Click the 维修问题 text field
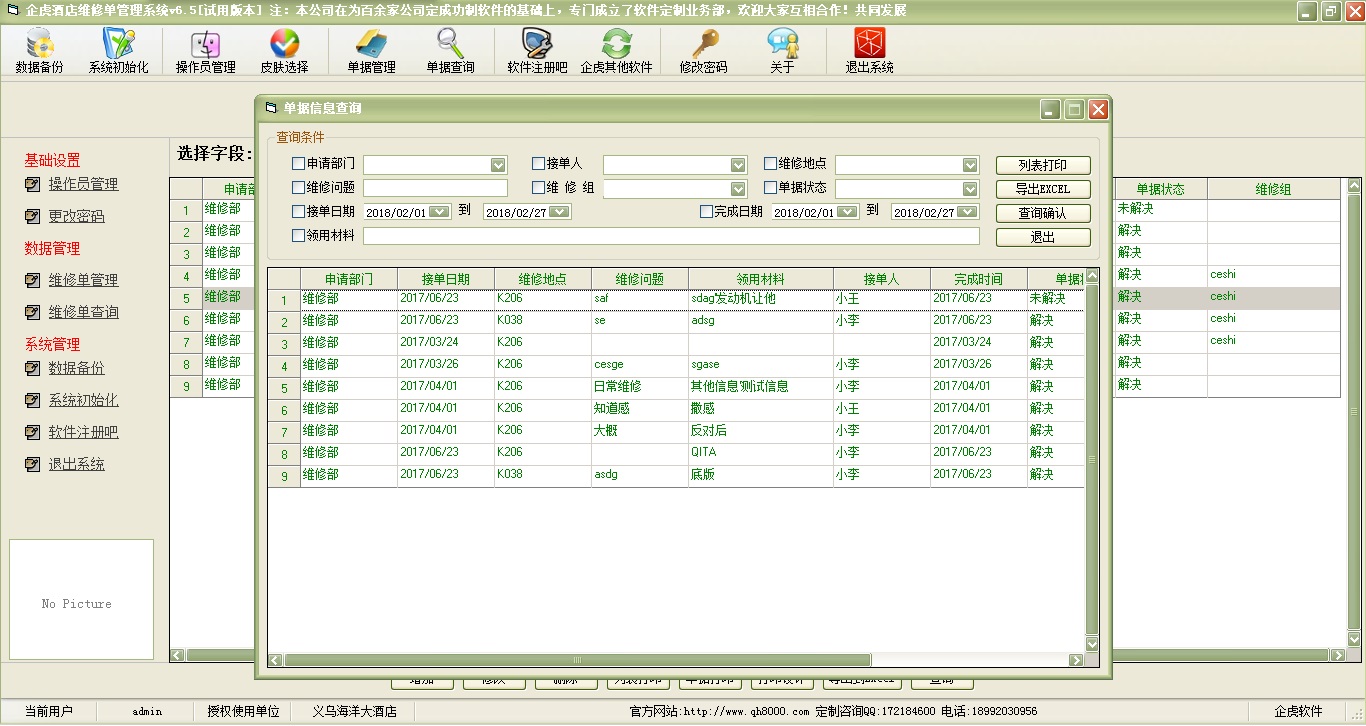Image resolution: width=1366 pixels, height=726 pixels. 435,188
